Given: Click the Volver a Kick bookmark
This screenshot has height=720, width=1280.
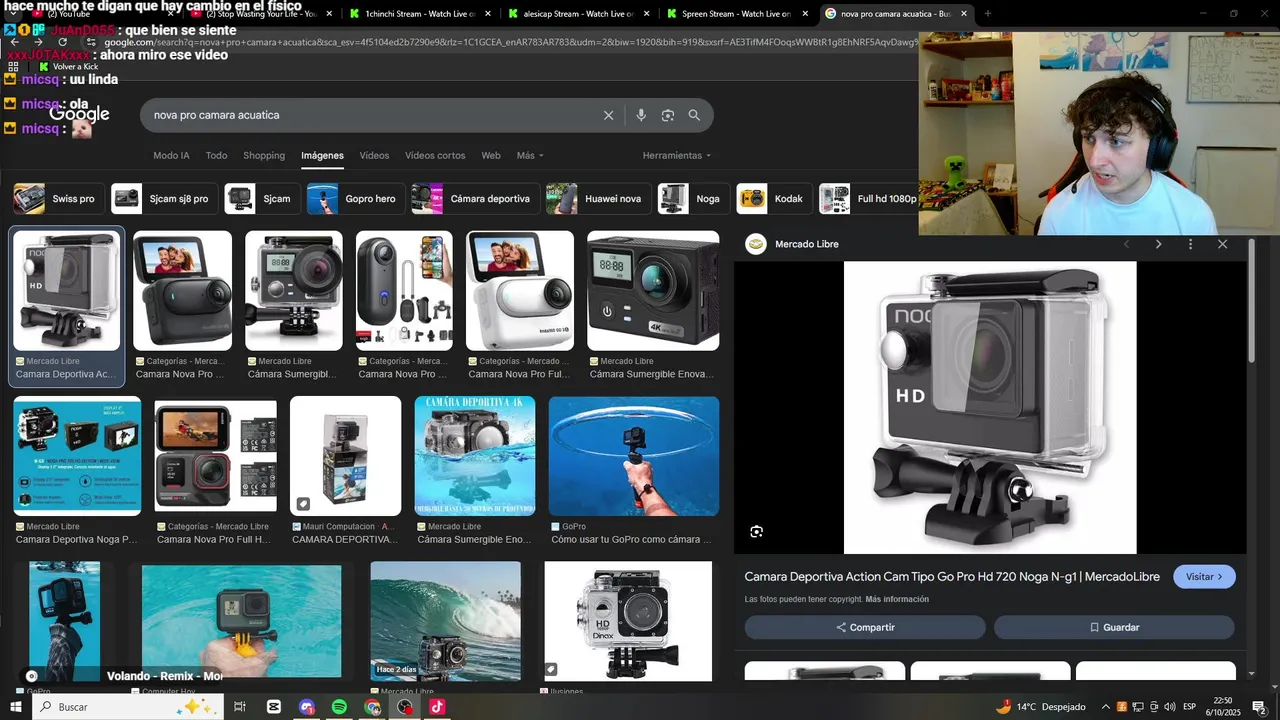Looking at the screenshot, I should tap(69, 67).
